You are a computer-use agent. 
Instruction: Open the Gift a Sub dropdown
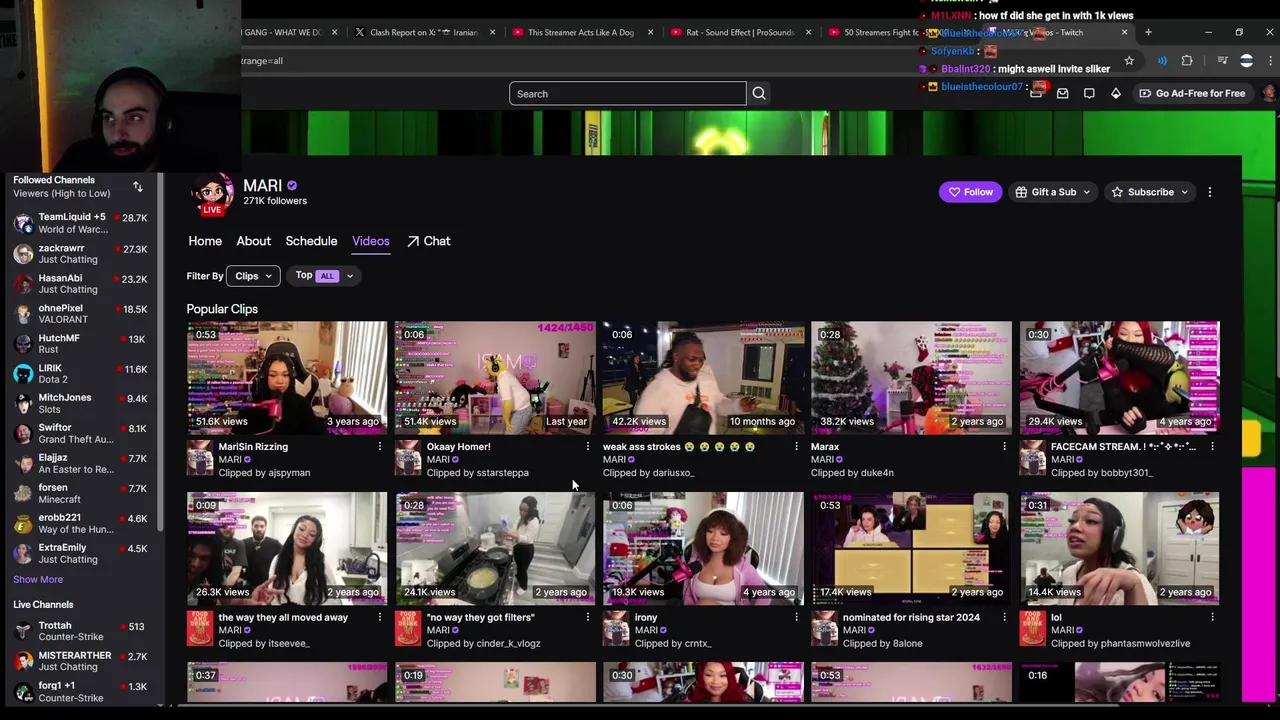pyautogui.click(x=1053, y=192)
